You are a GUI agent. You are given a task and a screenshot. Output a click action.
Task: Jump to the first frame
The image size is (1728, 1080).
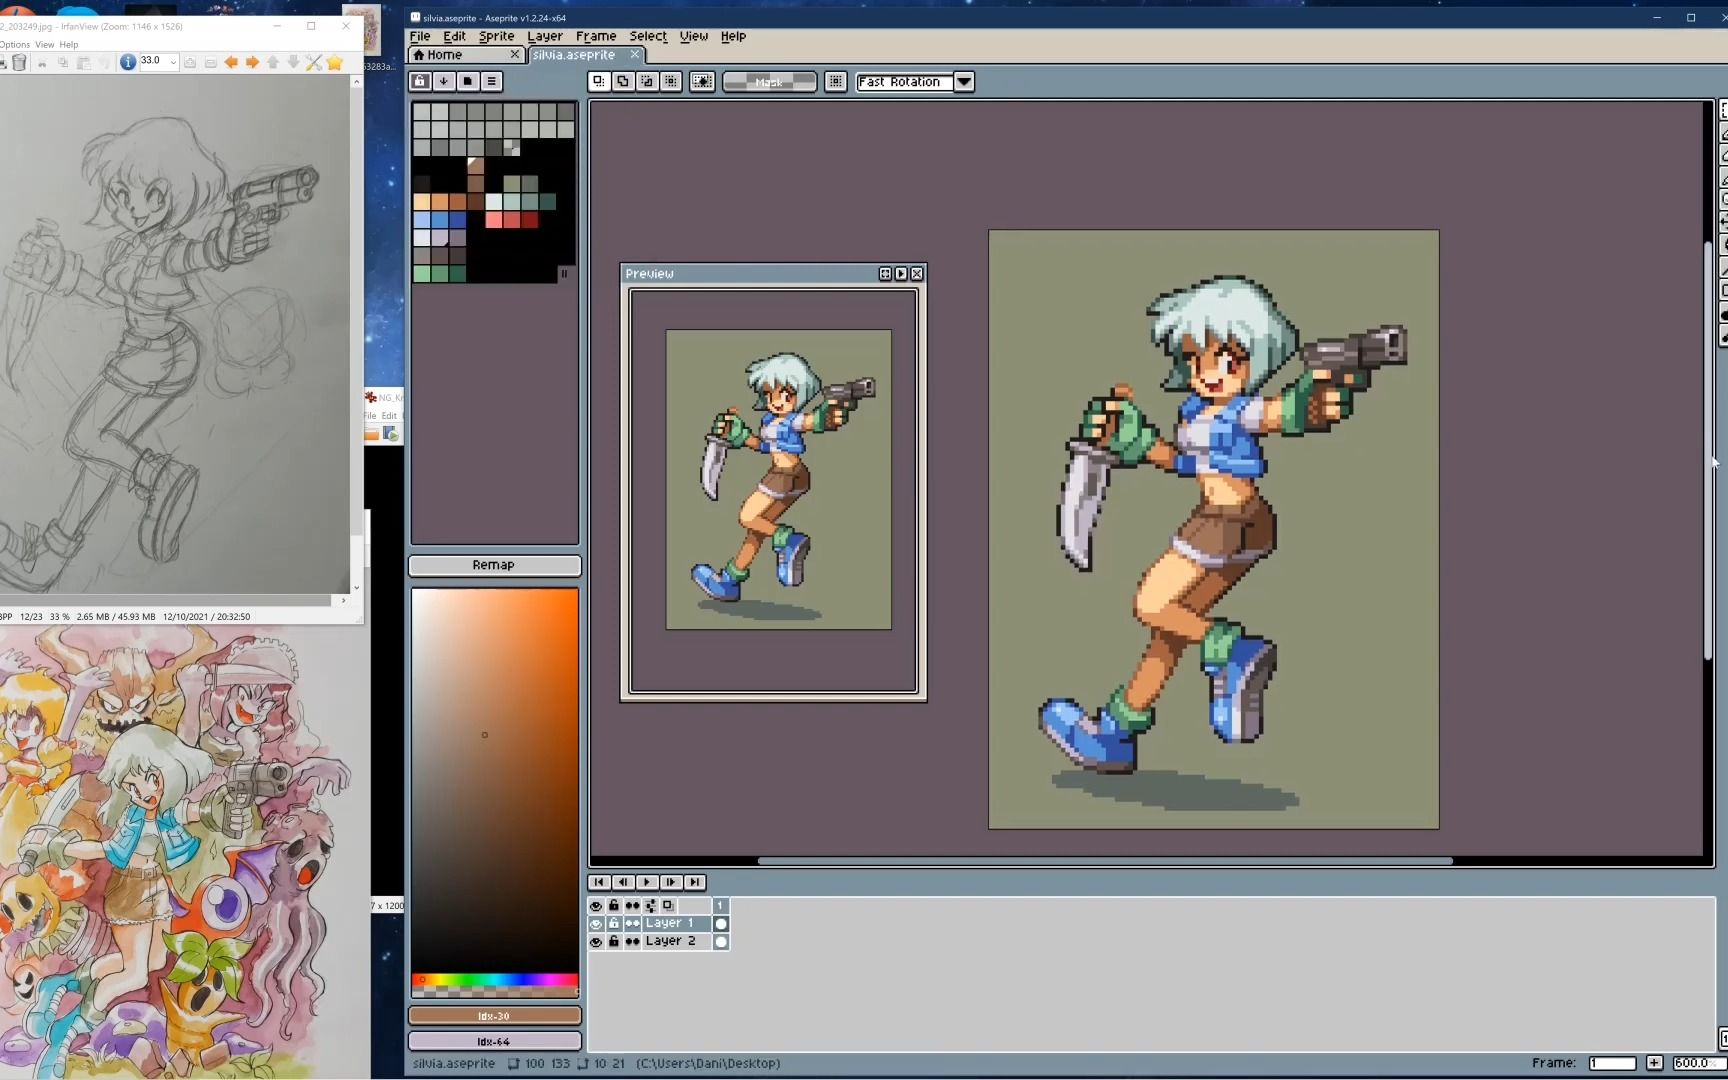coord(598,882)
